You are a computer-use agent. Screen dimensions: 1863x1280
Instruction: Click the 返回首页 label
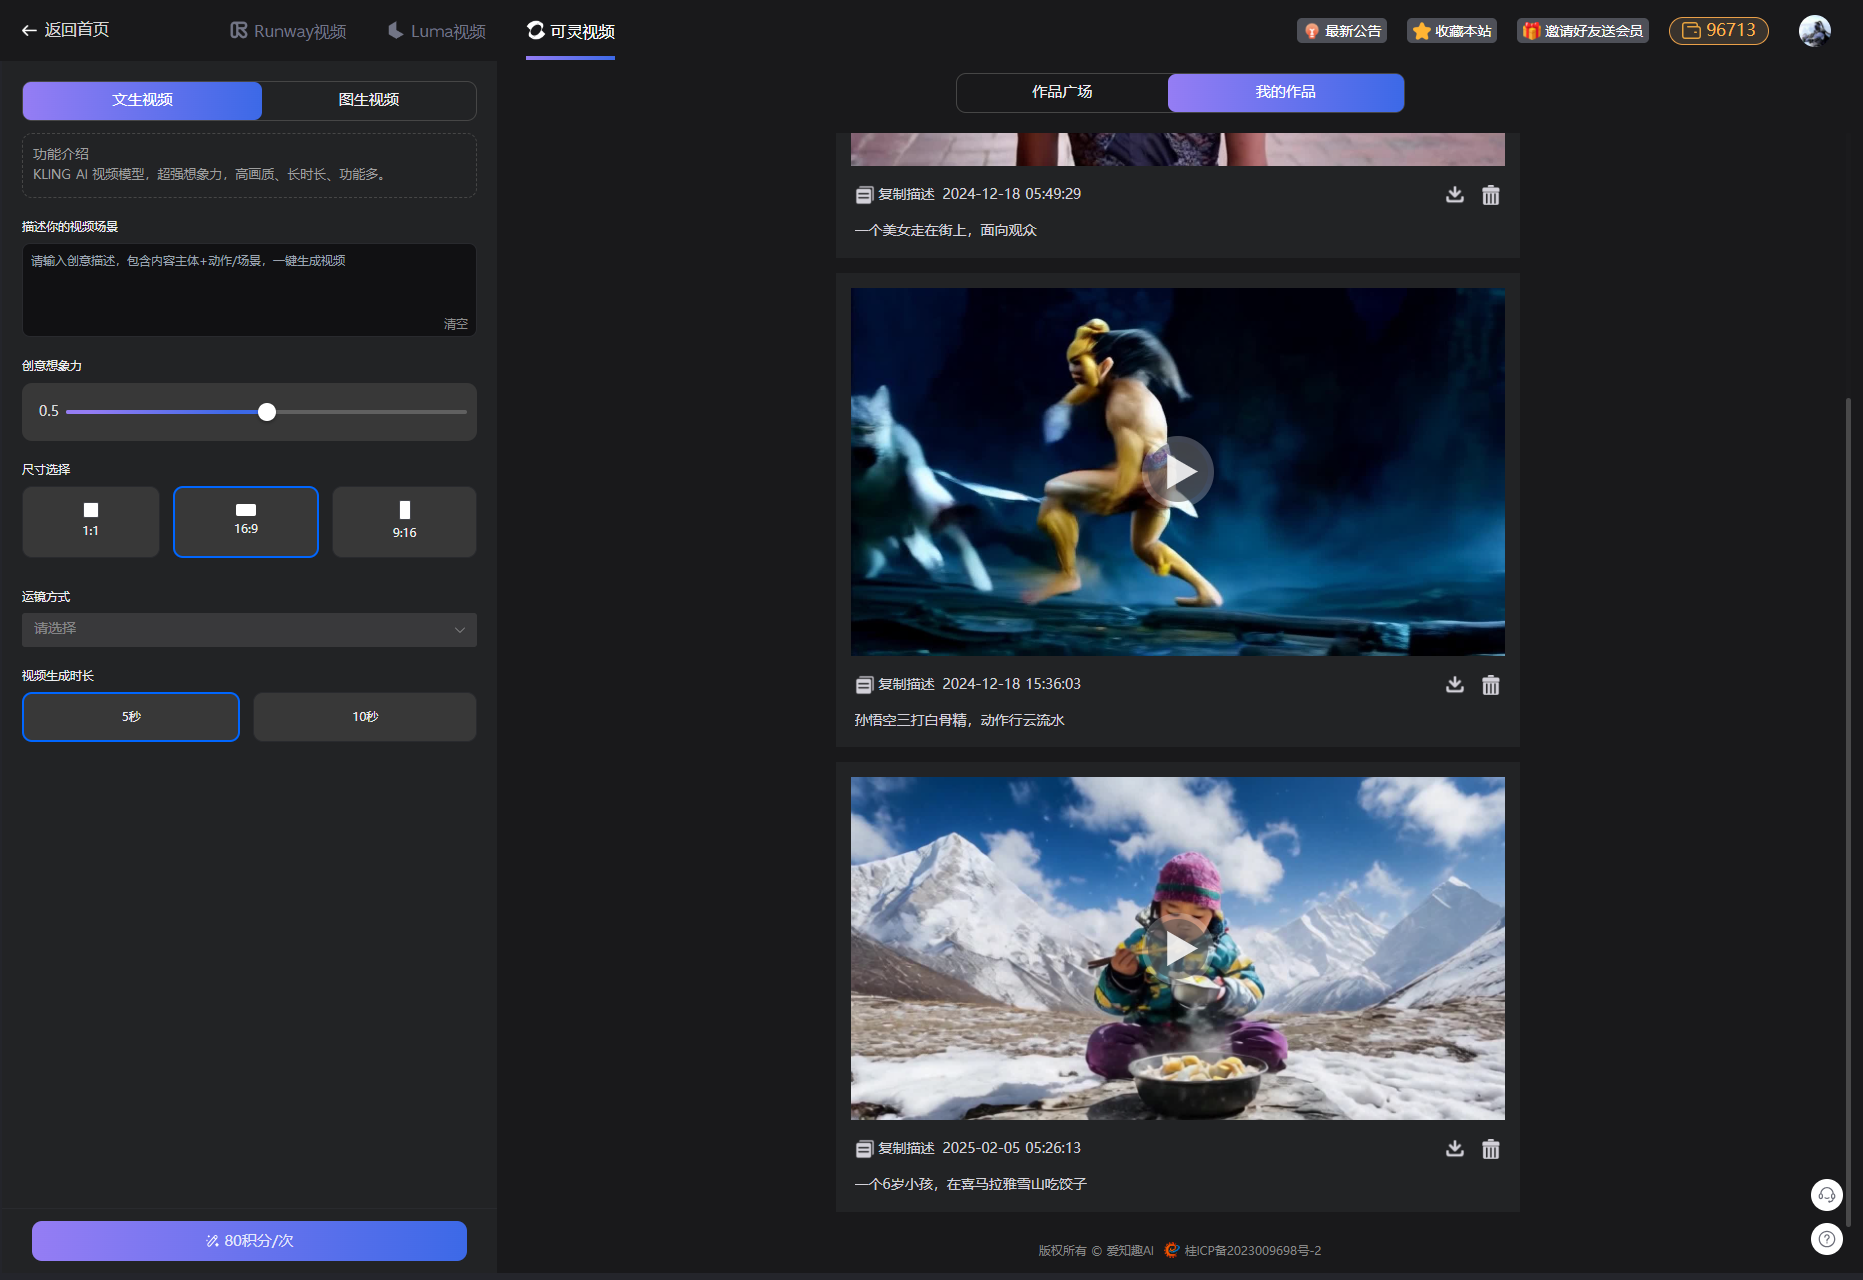click(77, 30)
